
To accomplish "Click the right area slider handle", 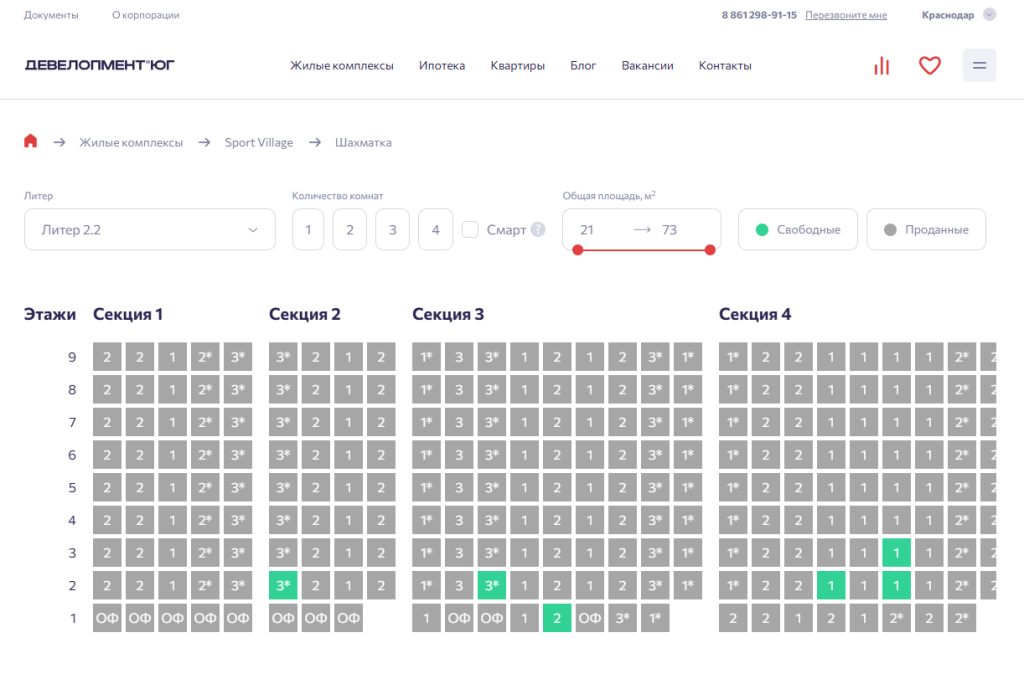I will click(x=710, y=250).
